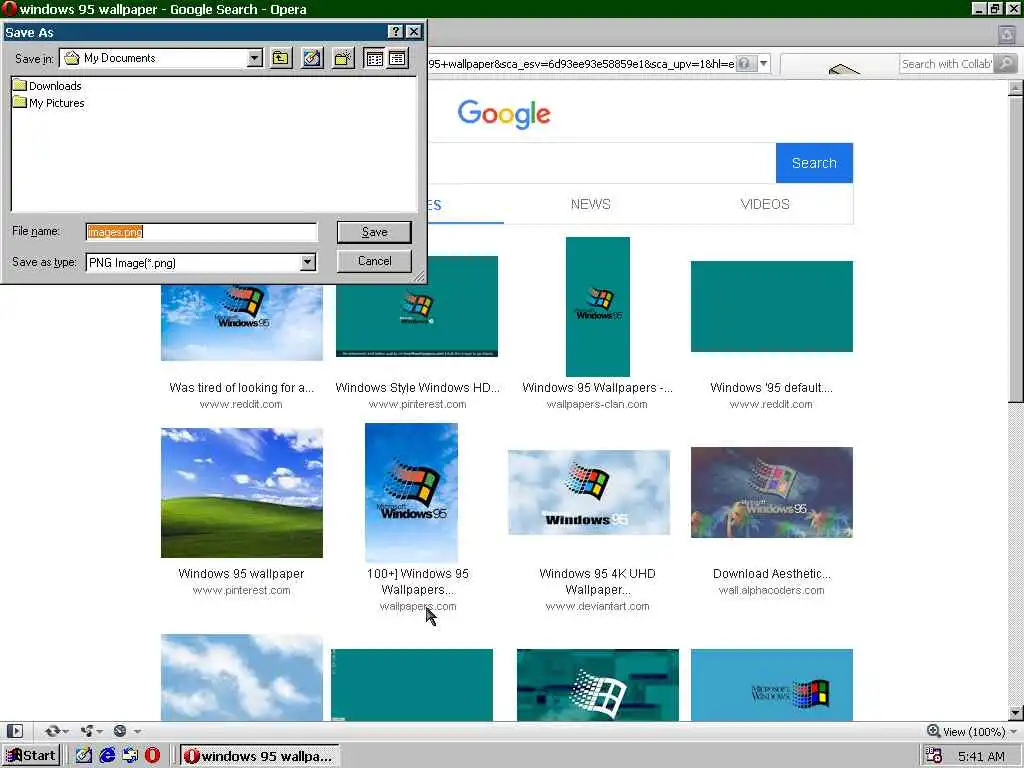1024x768 pixels.
Task: Switch Save As file view to List
Action: pyautogui.click(x=374, y=58)
